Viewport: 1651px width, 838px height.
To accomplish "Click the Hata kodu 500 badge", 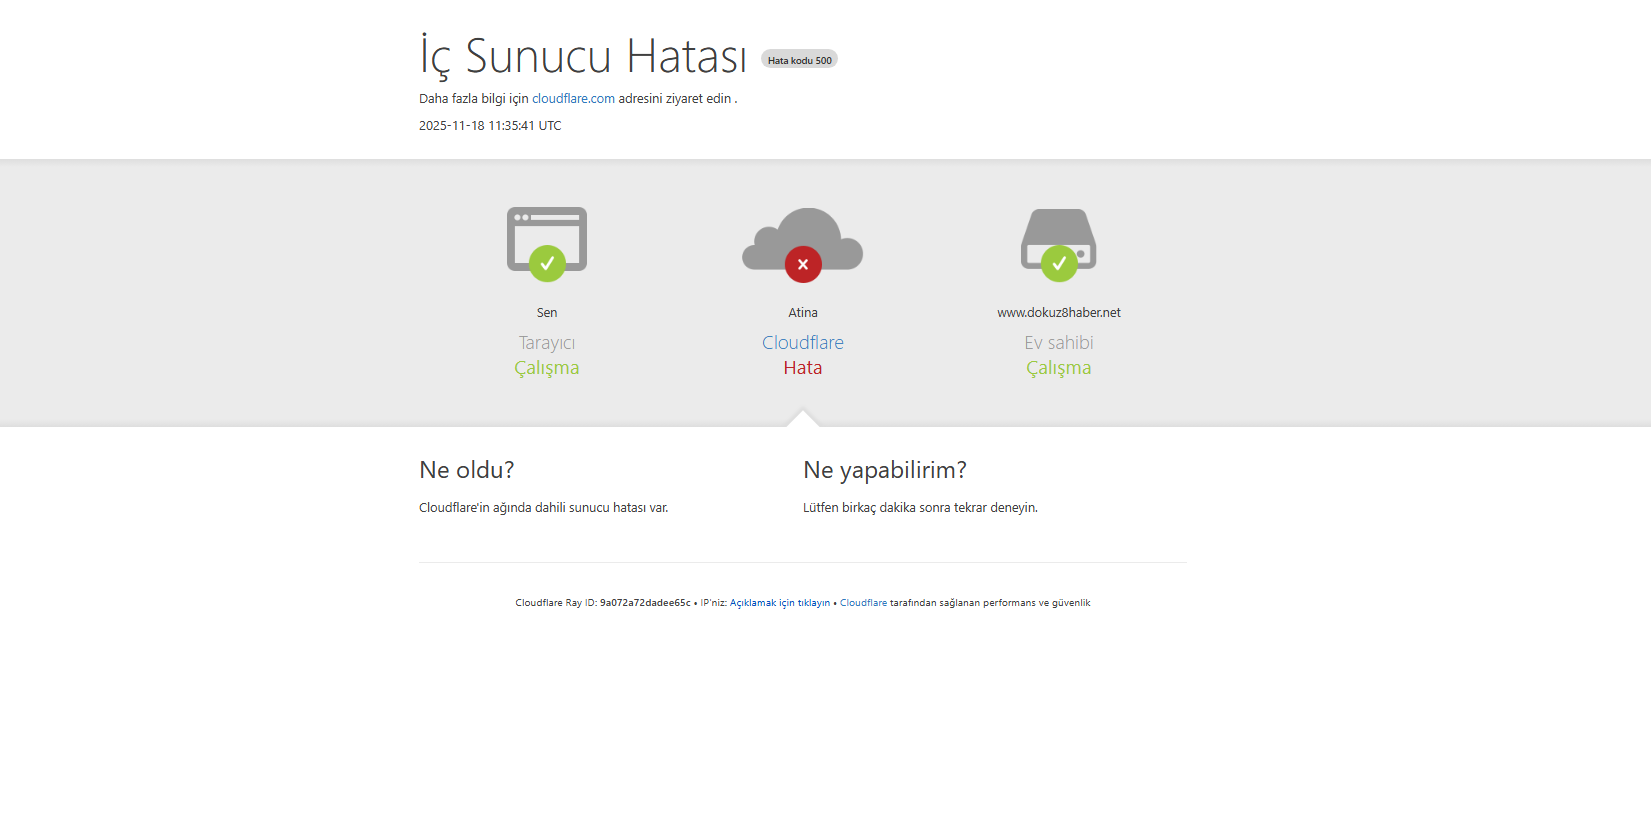I will 799,60.
